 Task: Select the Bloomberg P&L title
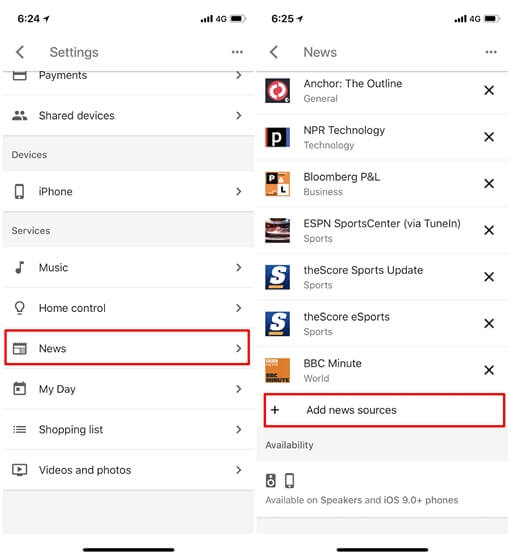tap(342, 176)
